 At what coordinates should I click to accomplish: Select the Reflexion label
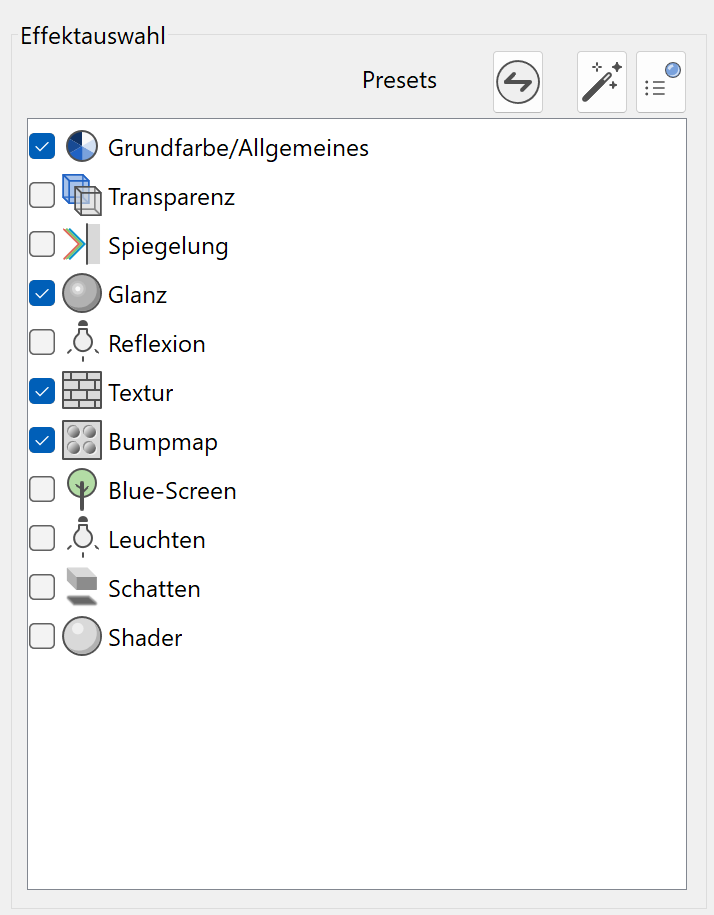coord(157,344)
